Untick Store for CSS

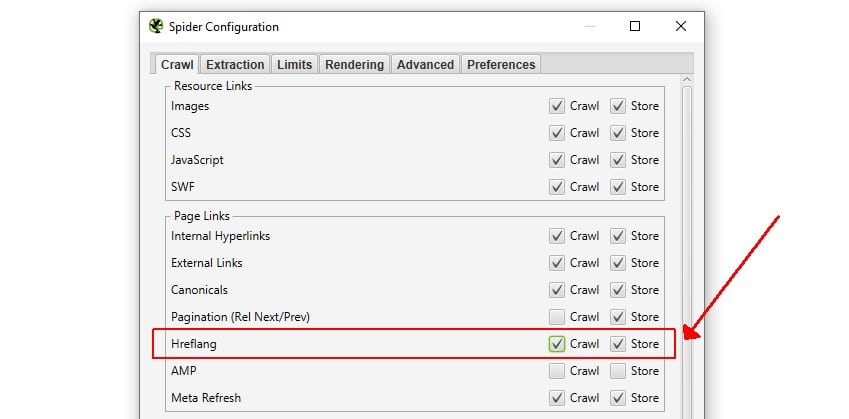618,133
